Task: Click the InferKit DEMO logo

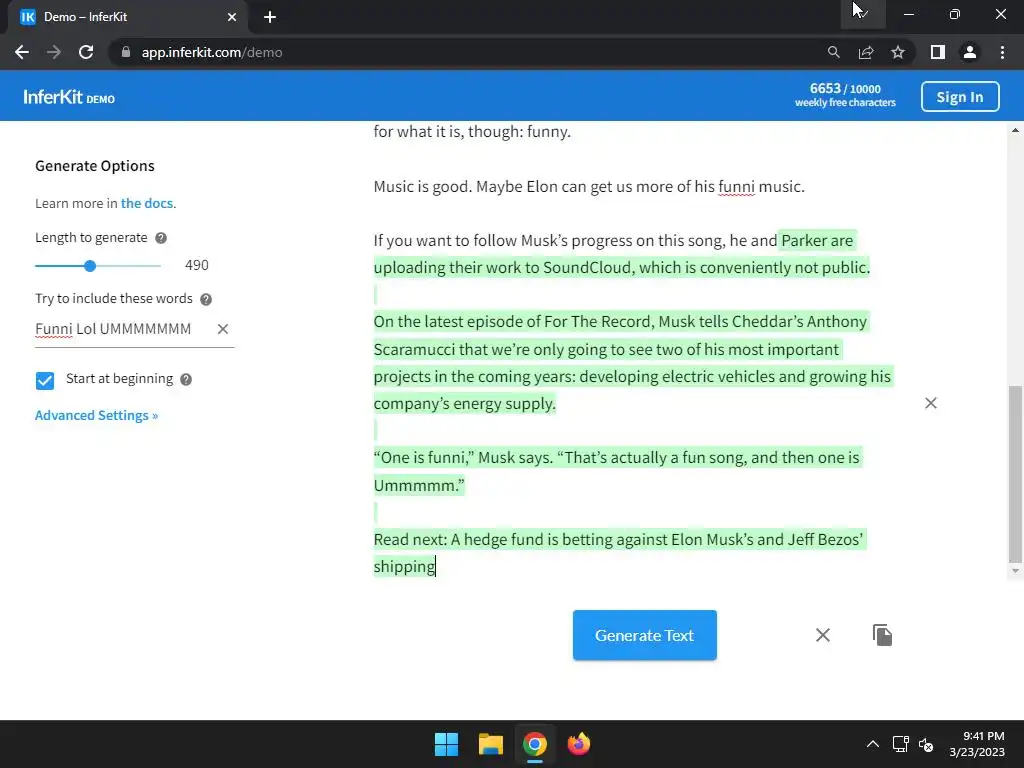Action: click(x=69, y=97)
